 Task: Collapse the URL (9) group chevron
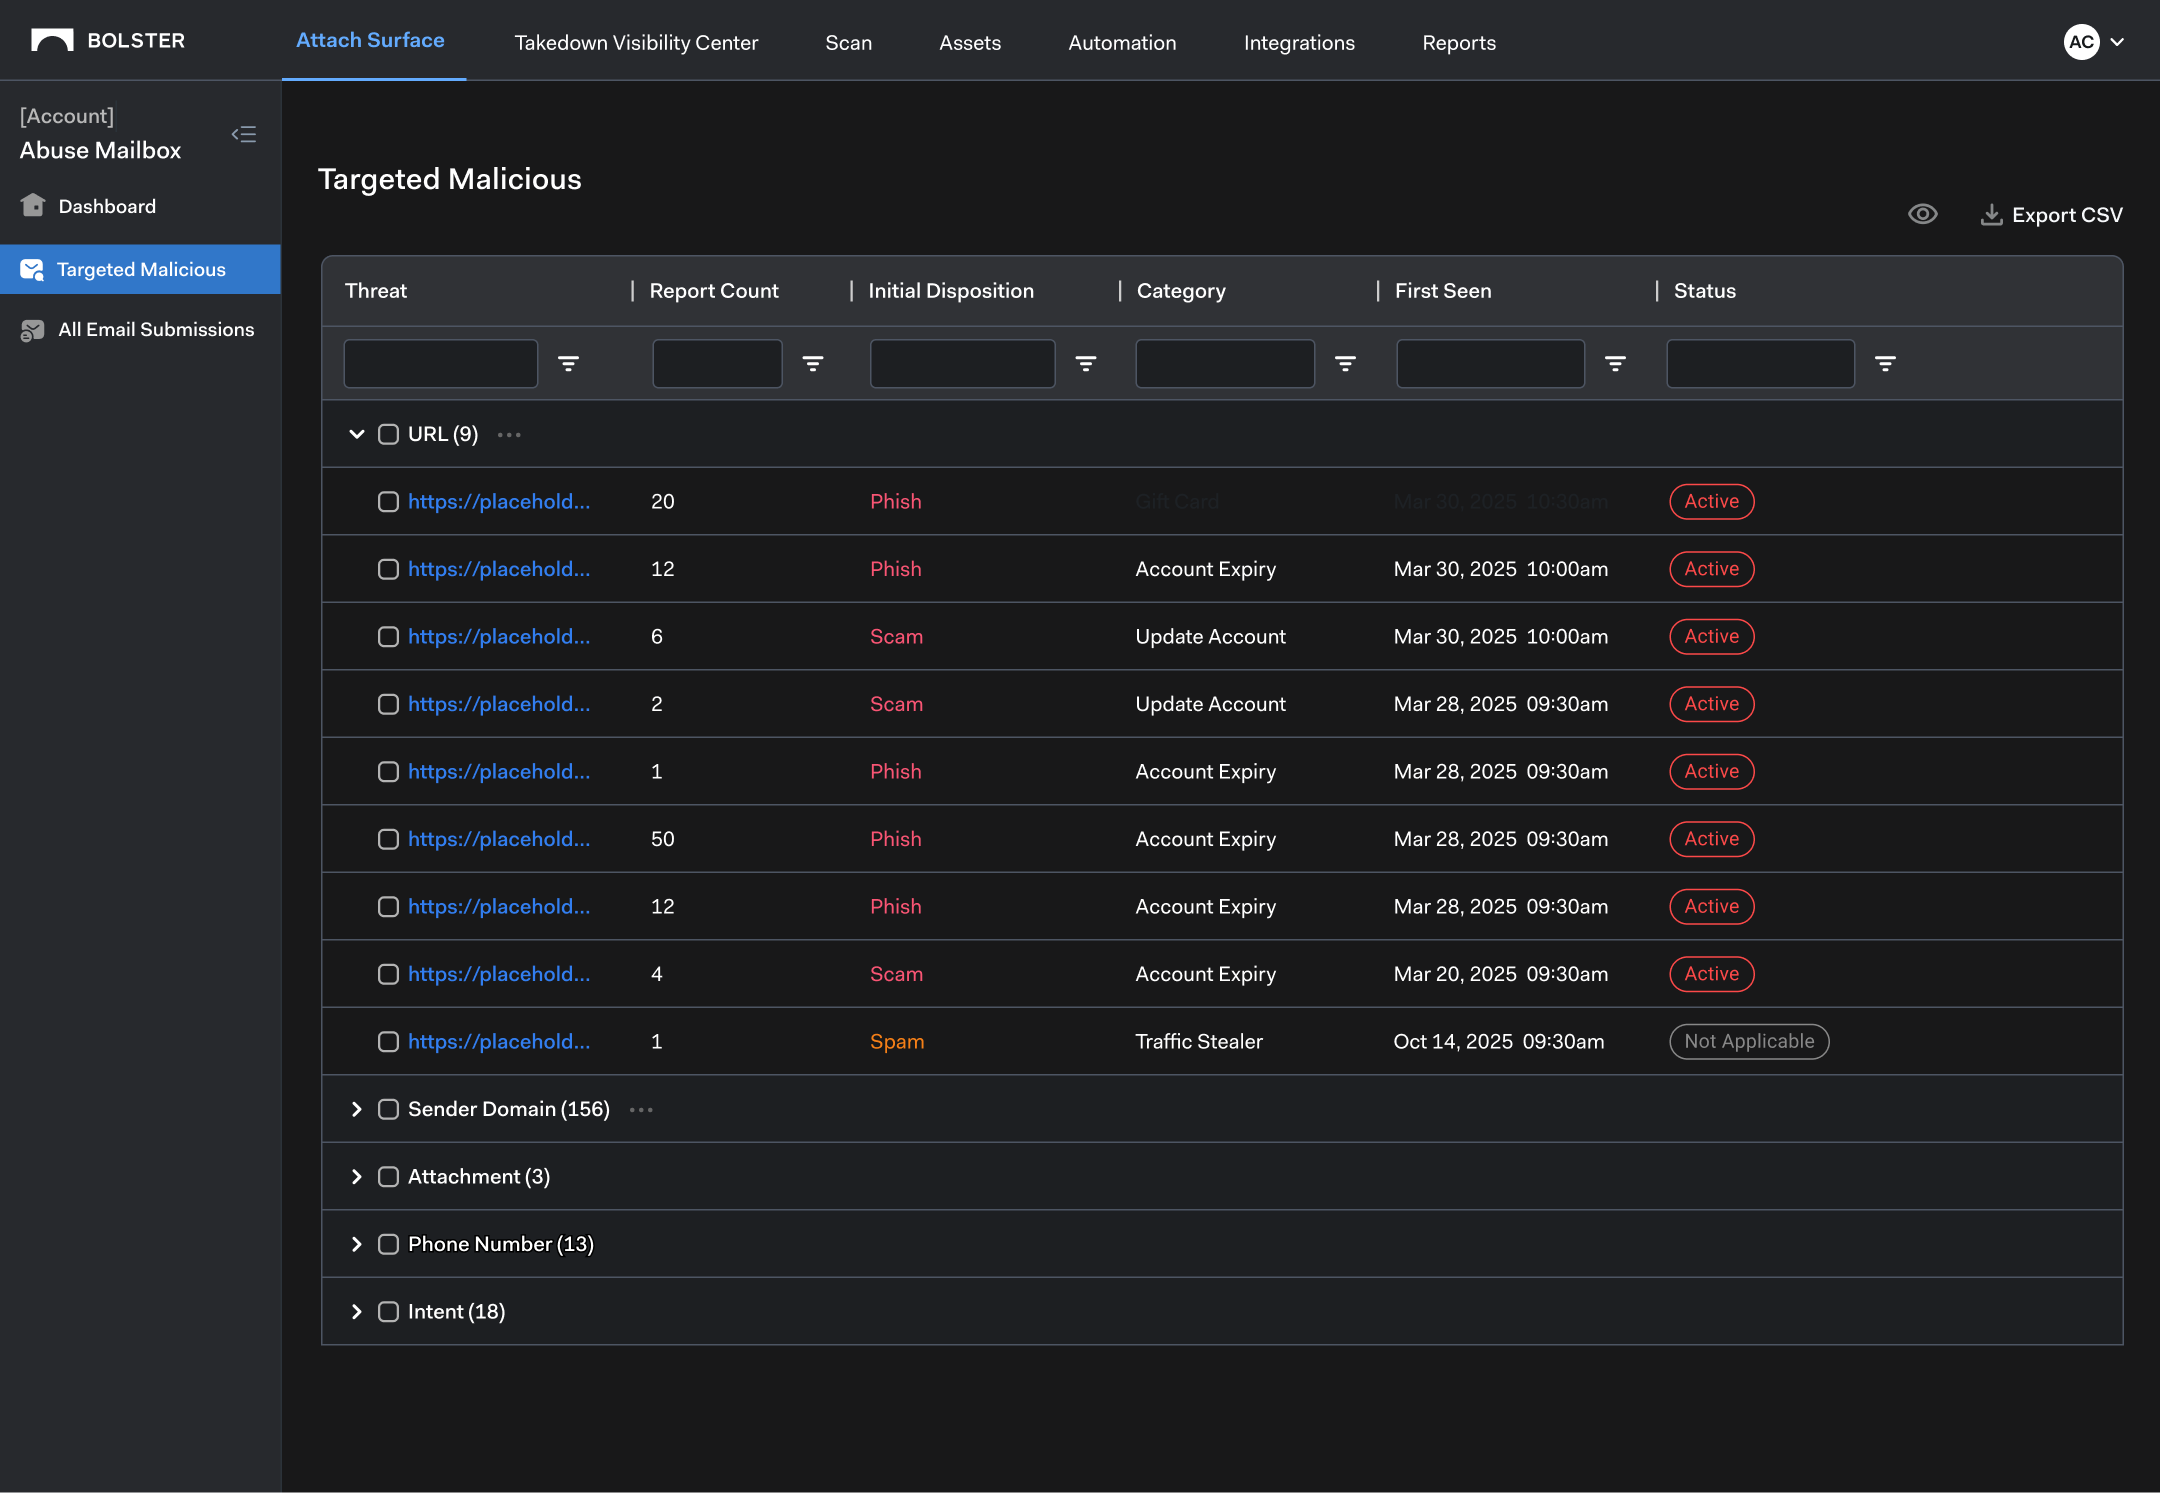(357, 434)
